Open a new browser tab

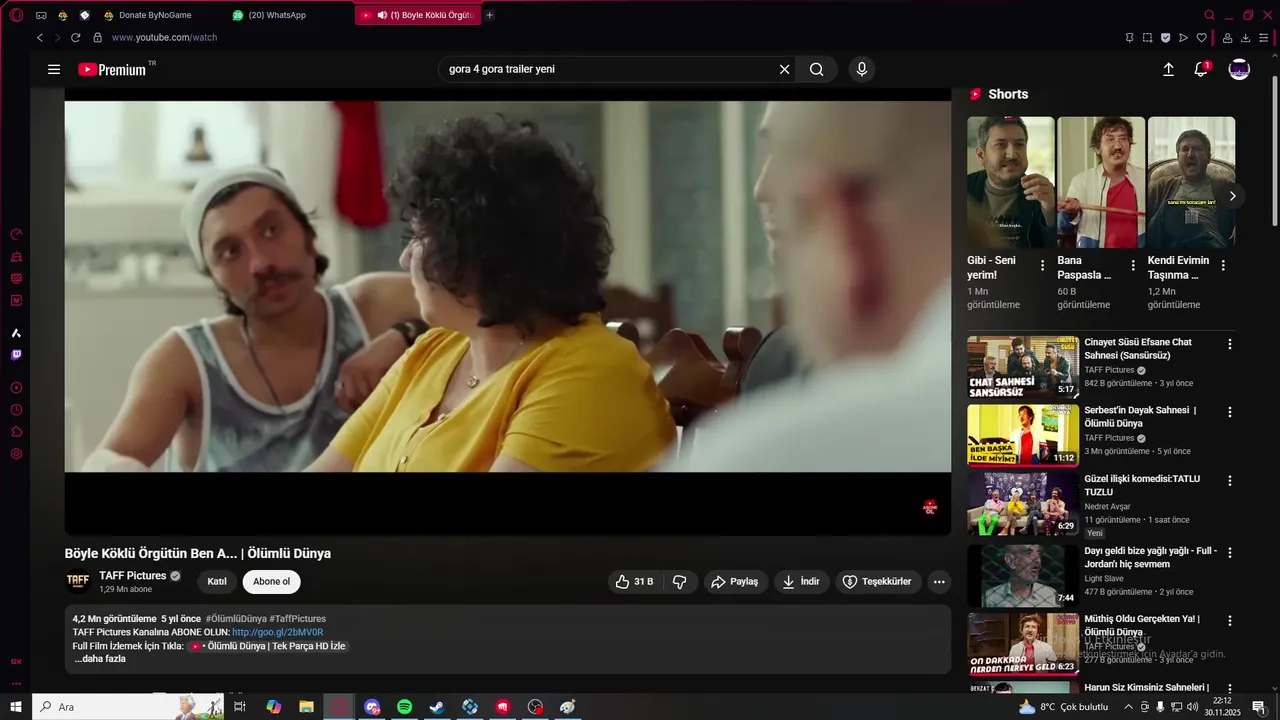click(489, 15)
